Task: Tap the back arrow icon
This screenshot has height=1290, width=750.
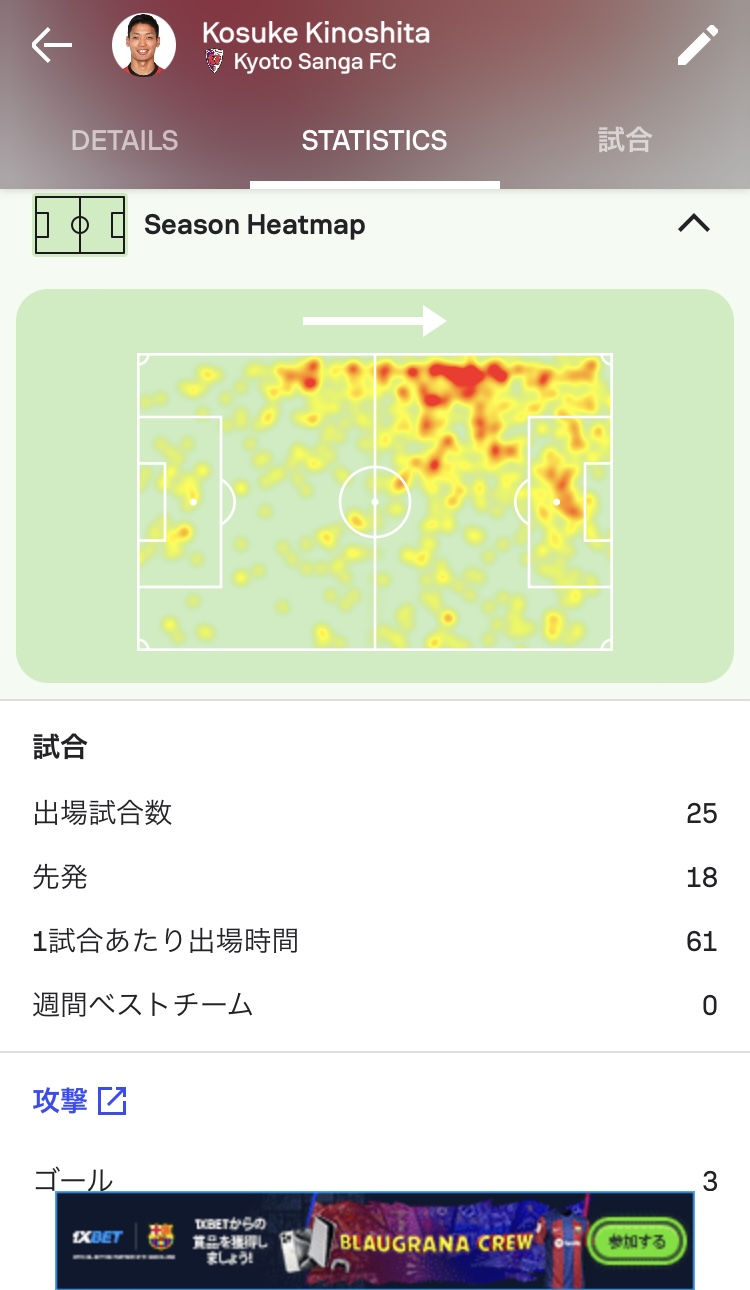Action: click(51, 46)
